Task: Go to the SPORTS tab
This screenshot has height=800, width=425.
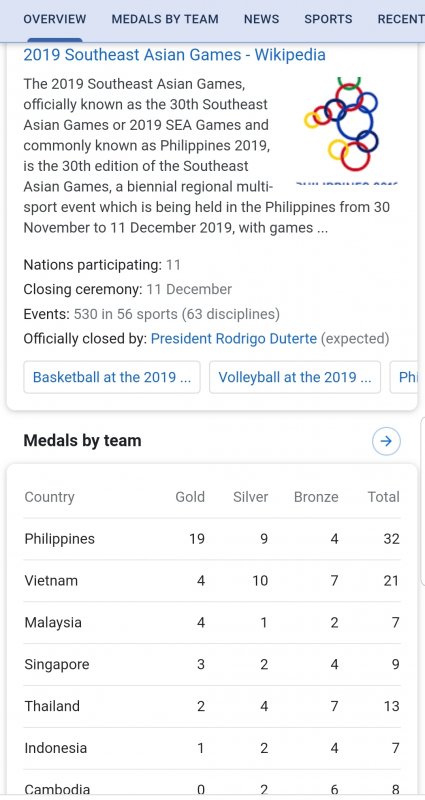Action: pyautogui.click(x=328, y=19)
